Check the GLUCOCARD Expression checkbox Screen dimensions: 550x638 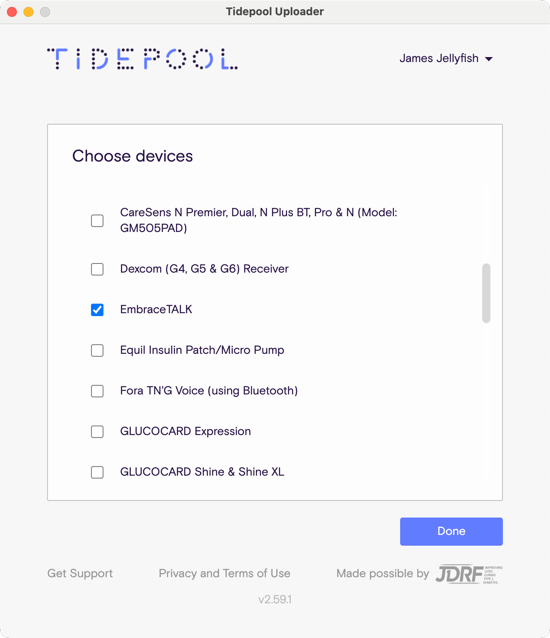point(97,431)
